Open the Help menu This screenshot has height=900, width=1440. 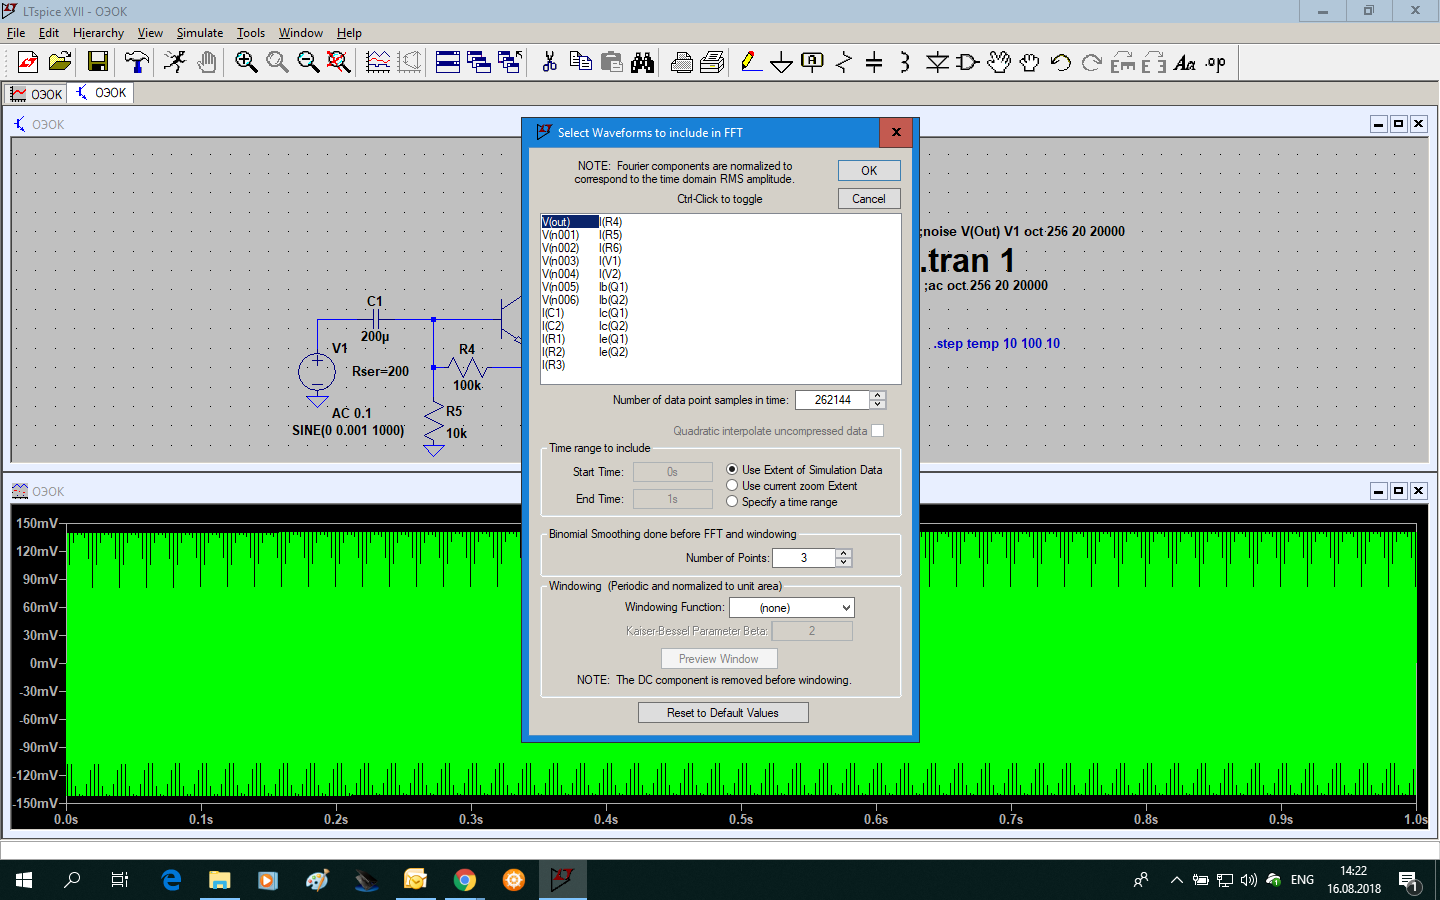point(349,33)
